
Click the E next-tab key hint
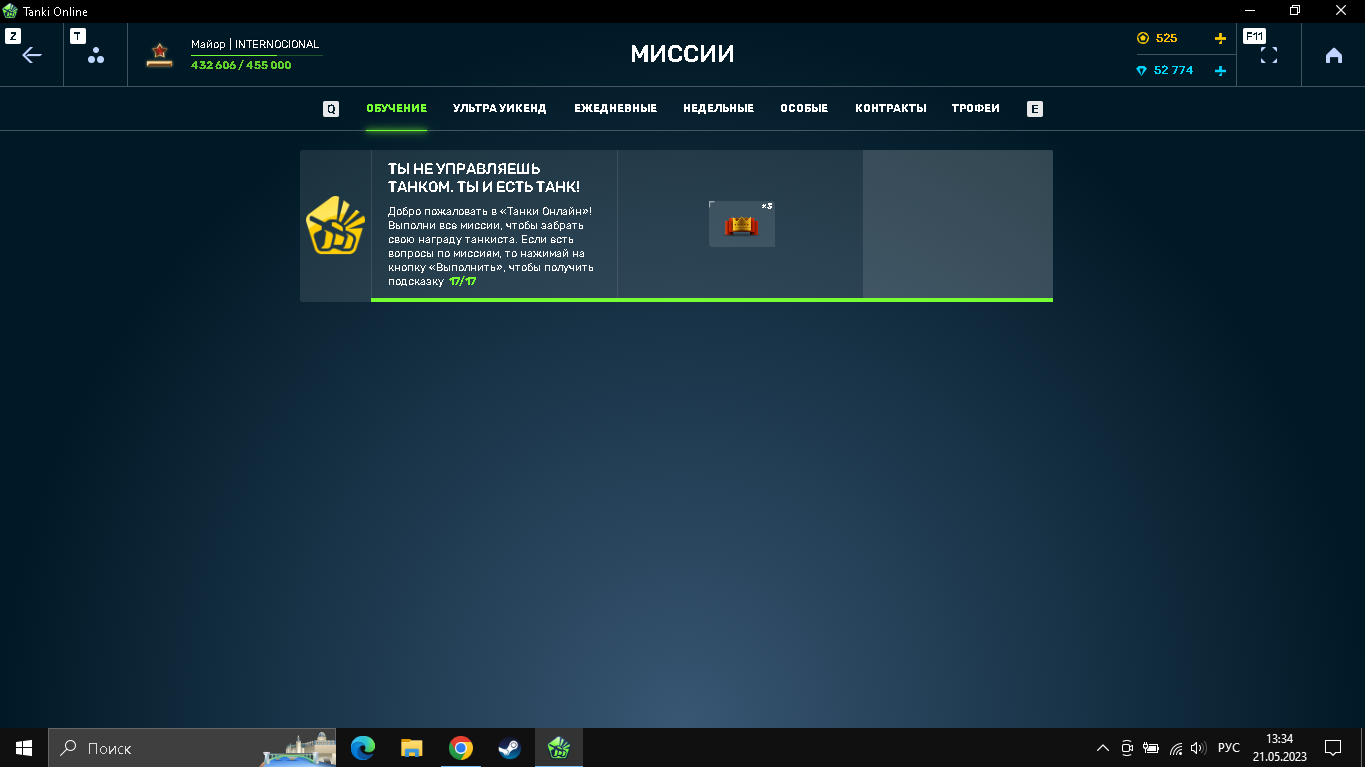pyautogui.click(x=1035, y=109)
